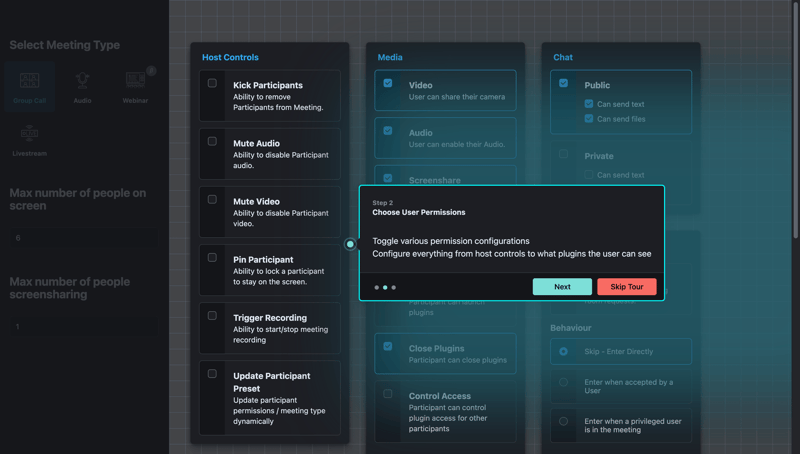Select the Audio meeting type icon
Screen dimensions: 800x454
(82, 87)
